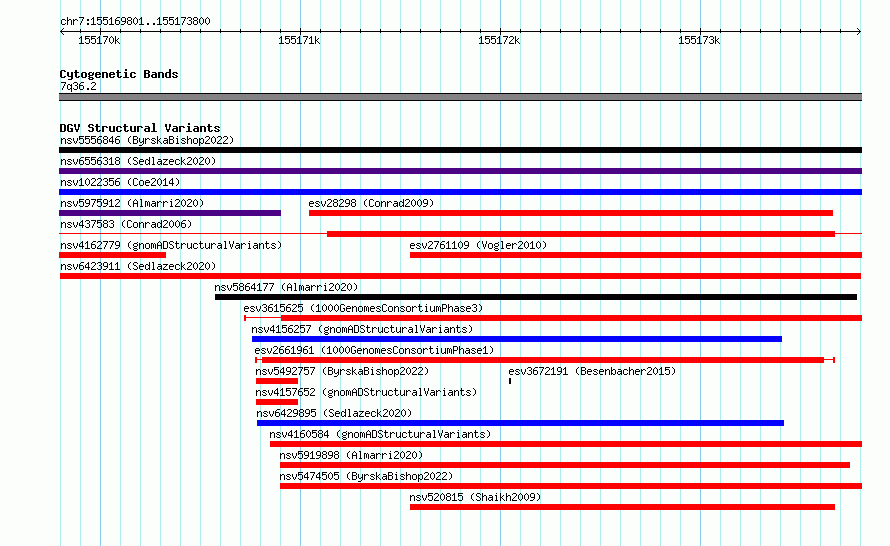Click the tiny esv3672191 variant marker

[510, 381]
